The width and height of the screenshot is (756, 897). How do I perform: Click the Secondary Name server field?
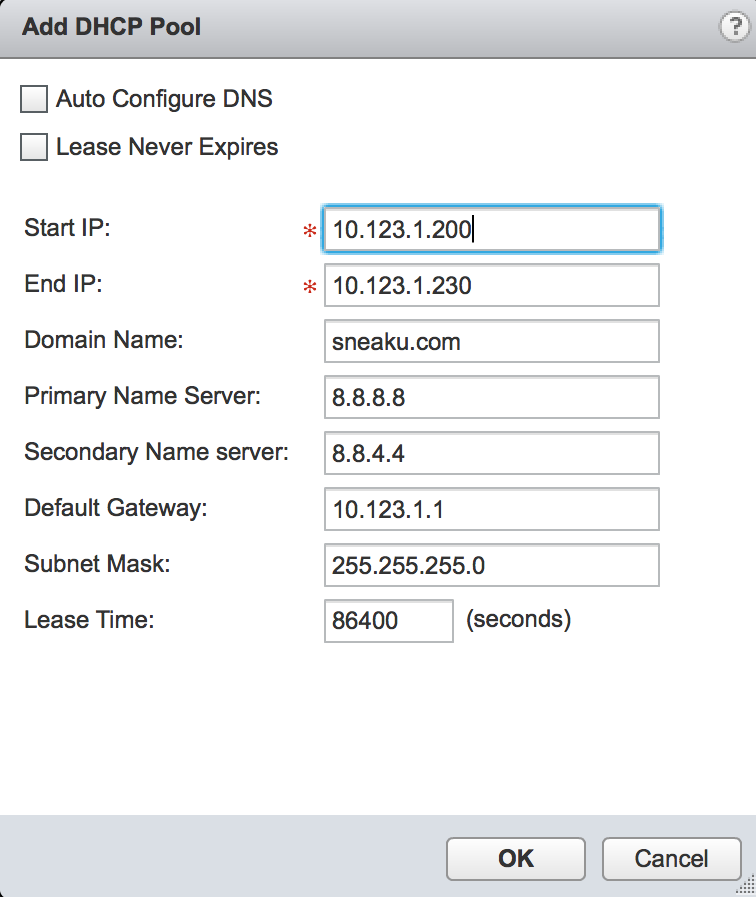click(492, 453)
